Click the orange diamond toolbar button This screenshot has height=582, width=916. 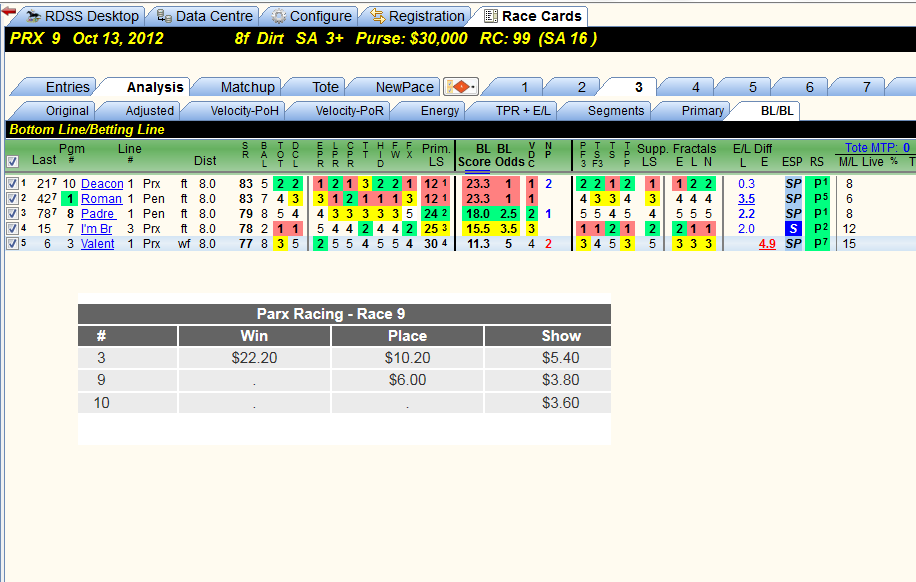tap(461, 87)
